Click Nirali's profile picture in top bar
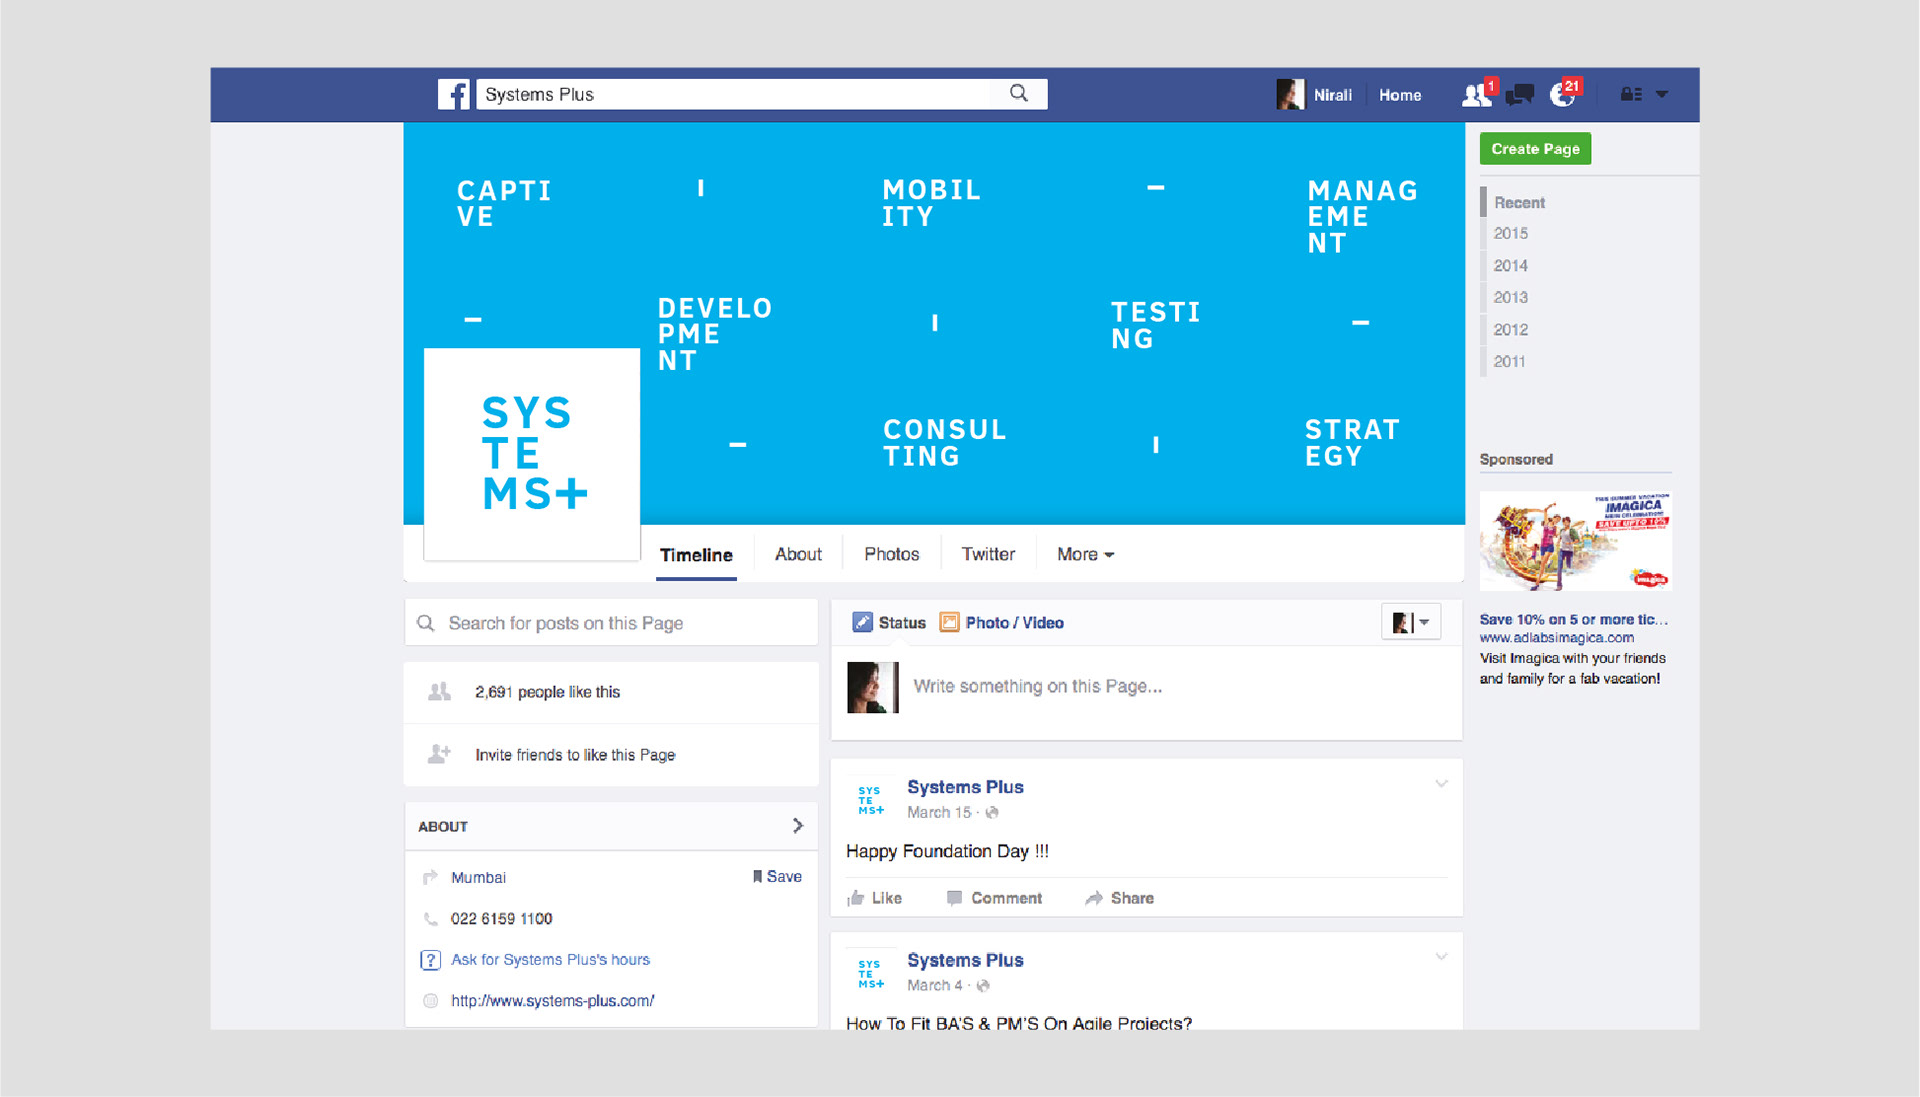The image size is (1920, 1097). [x=1290, y=94]
